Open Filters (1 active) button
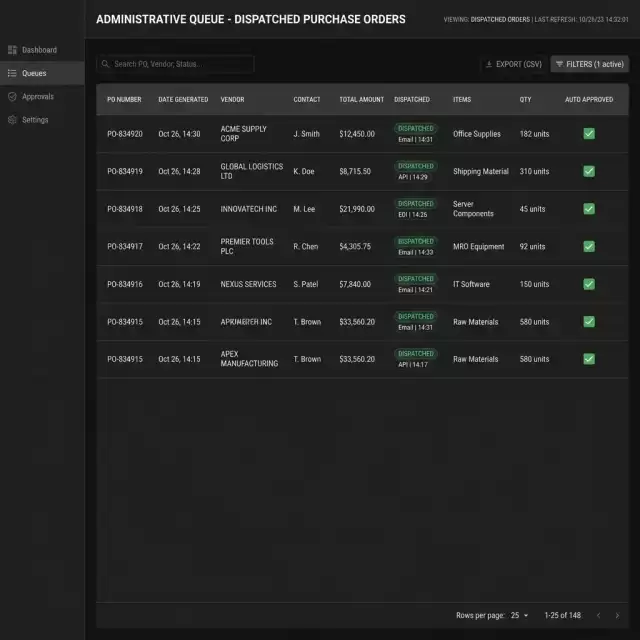Image resolution: width=640 pixels, height=640 pixels. [x=589, y=64]
